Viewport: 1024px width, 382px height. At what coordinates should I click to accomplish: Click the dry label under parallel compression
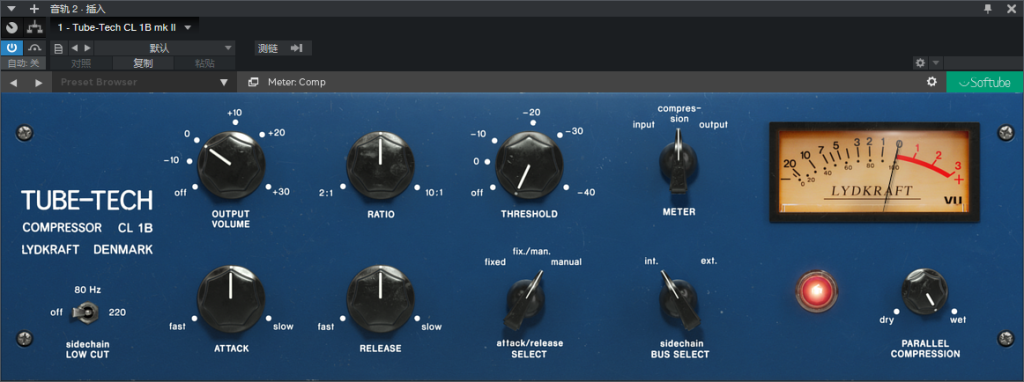pos(886,320)
